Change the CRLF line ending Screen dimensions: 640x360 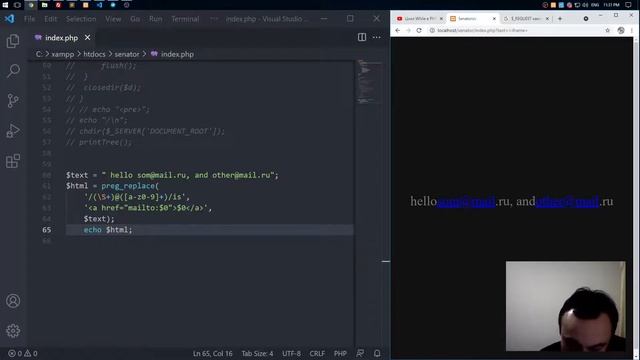(x=317, y=353)
